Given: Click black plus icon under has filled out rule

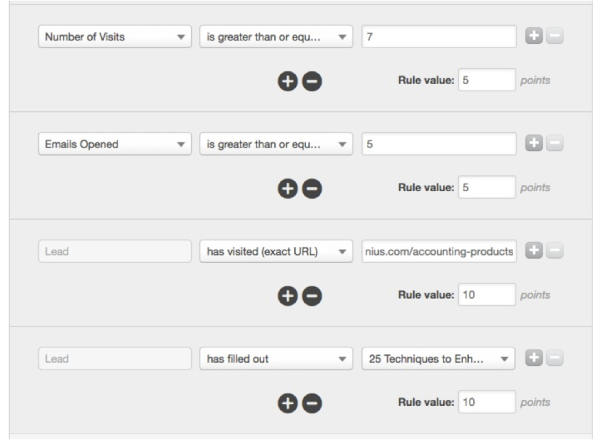Looking at the screenshot, I should (288, 403).
